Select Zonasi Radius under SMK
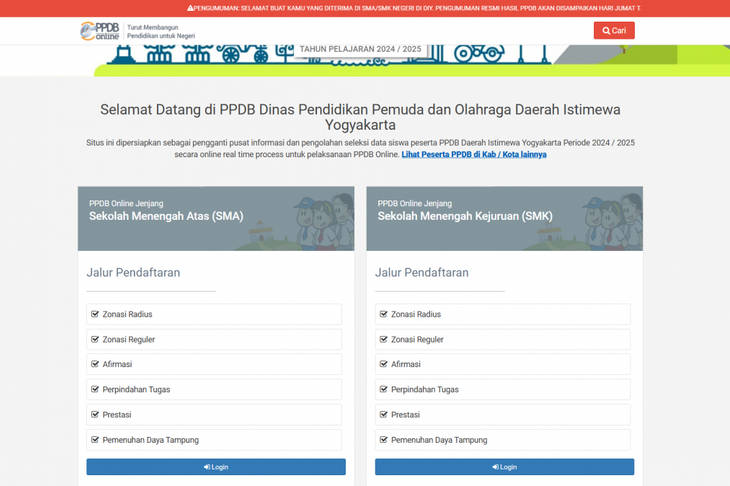 [x=503, y=314]
